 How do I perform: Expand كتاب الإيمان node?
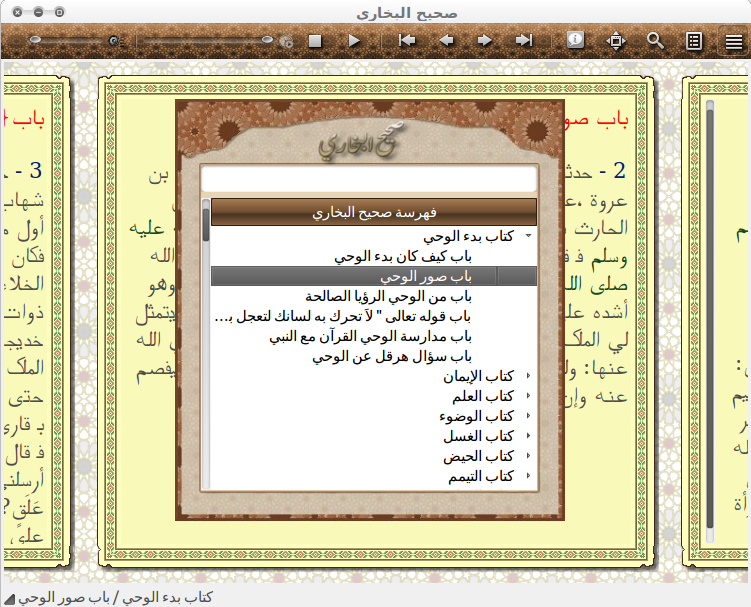point(528,376)
